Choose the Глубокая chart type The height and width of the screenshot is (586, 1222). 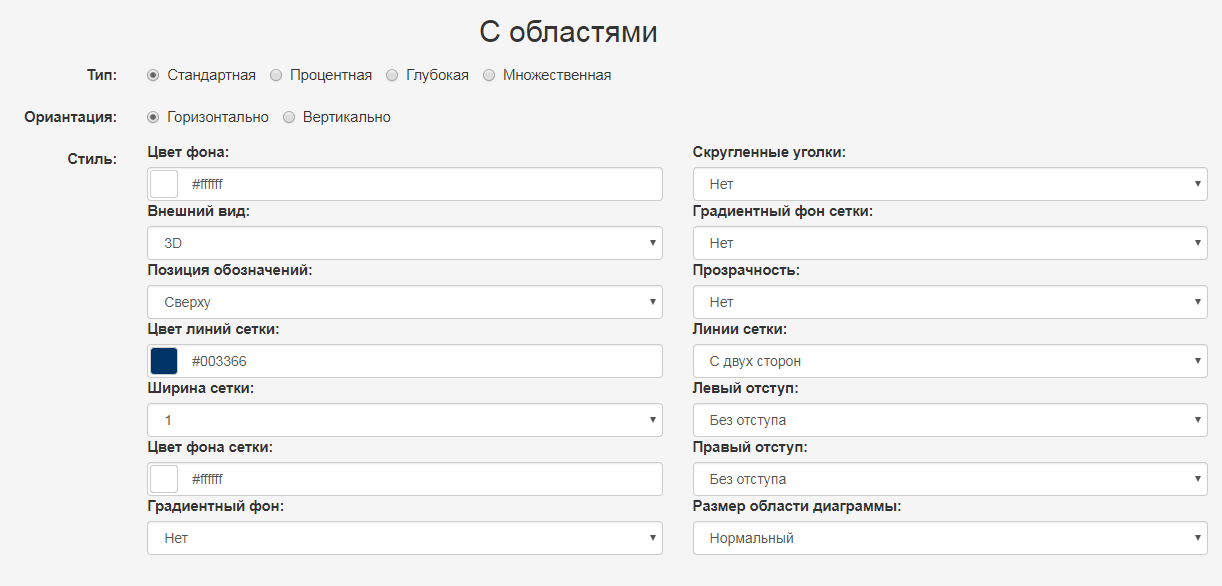coord(390,74)
